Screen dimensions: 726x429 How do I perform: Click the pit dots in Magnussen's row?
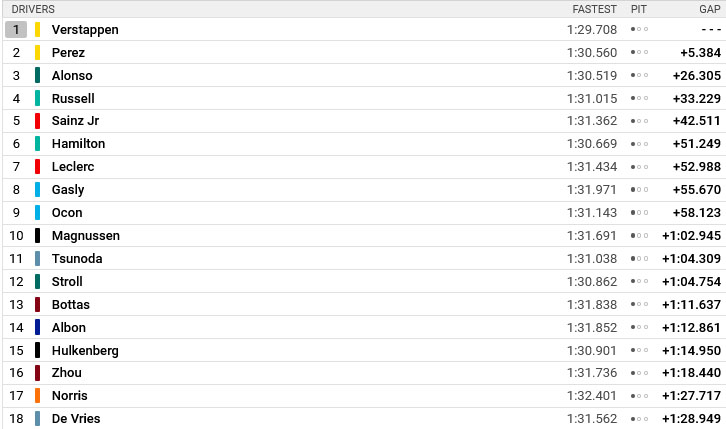click(639, 236)
